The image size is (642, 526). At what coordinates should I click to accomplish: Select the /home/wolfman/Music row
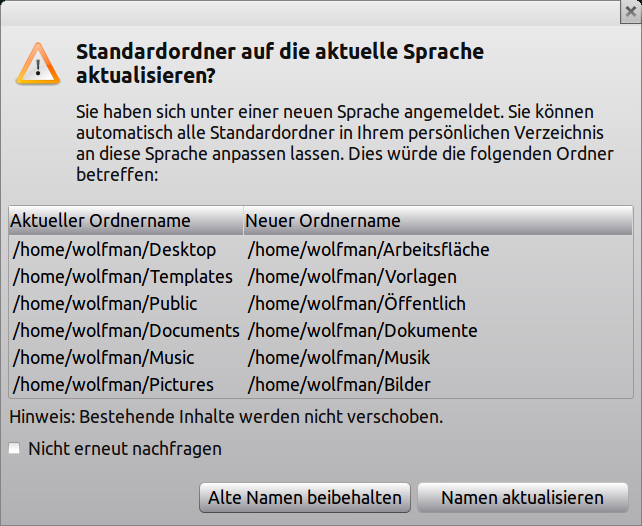pos(104,358)
